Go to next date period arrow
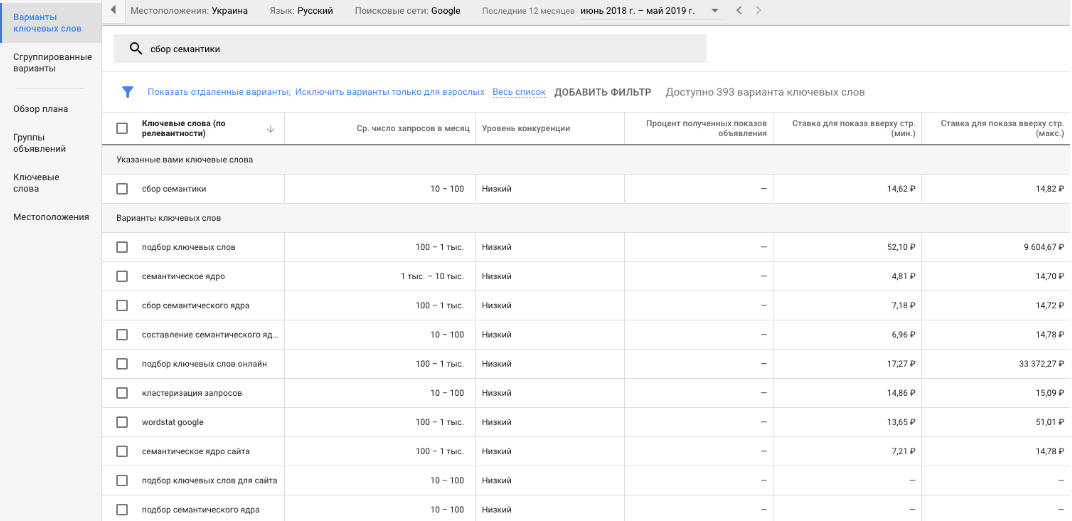Image resolution: width=1072 pixels, height=521 pixels. pos(759,10)
